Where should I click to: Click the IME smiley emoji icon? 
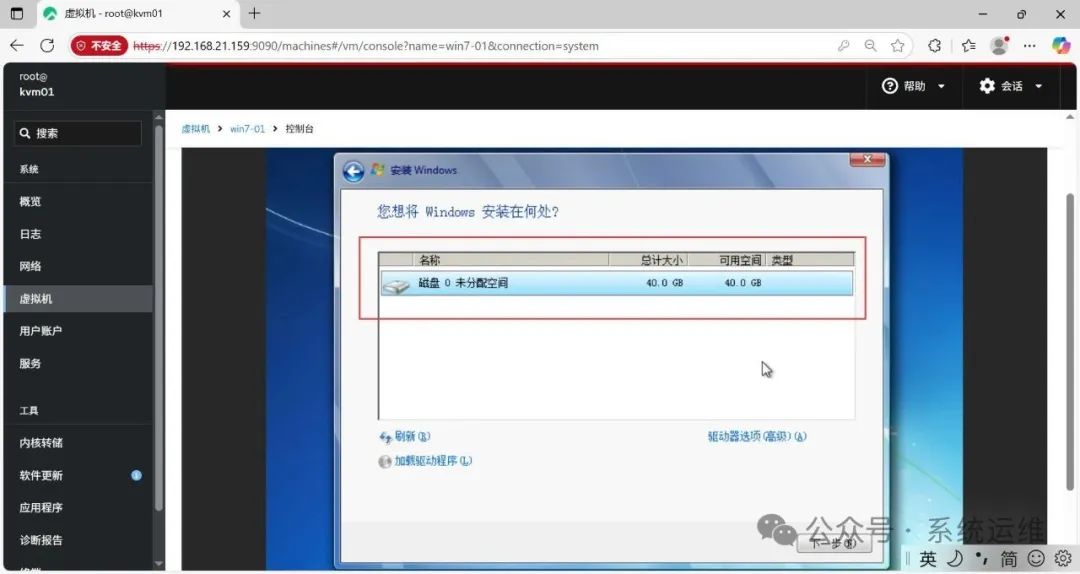point(1036,558)
